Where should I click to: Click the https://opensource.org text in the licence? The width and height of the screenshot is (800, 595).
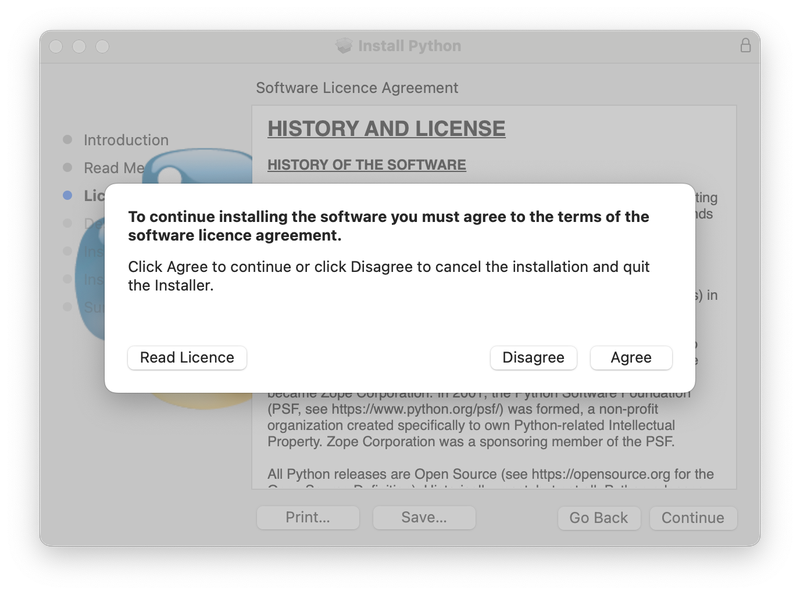(x=601, y=474)
